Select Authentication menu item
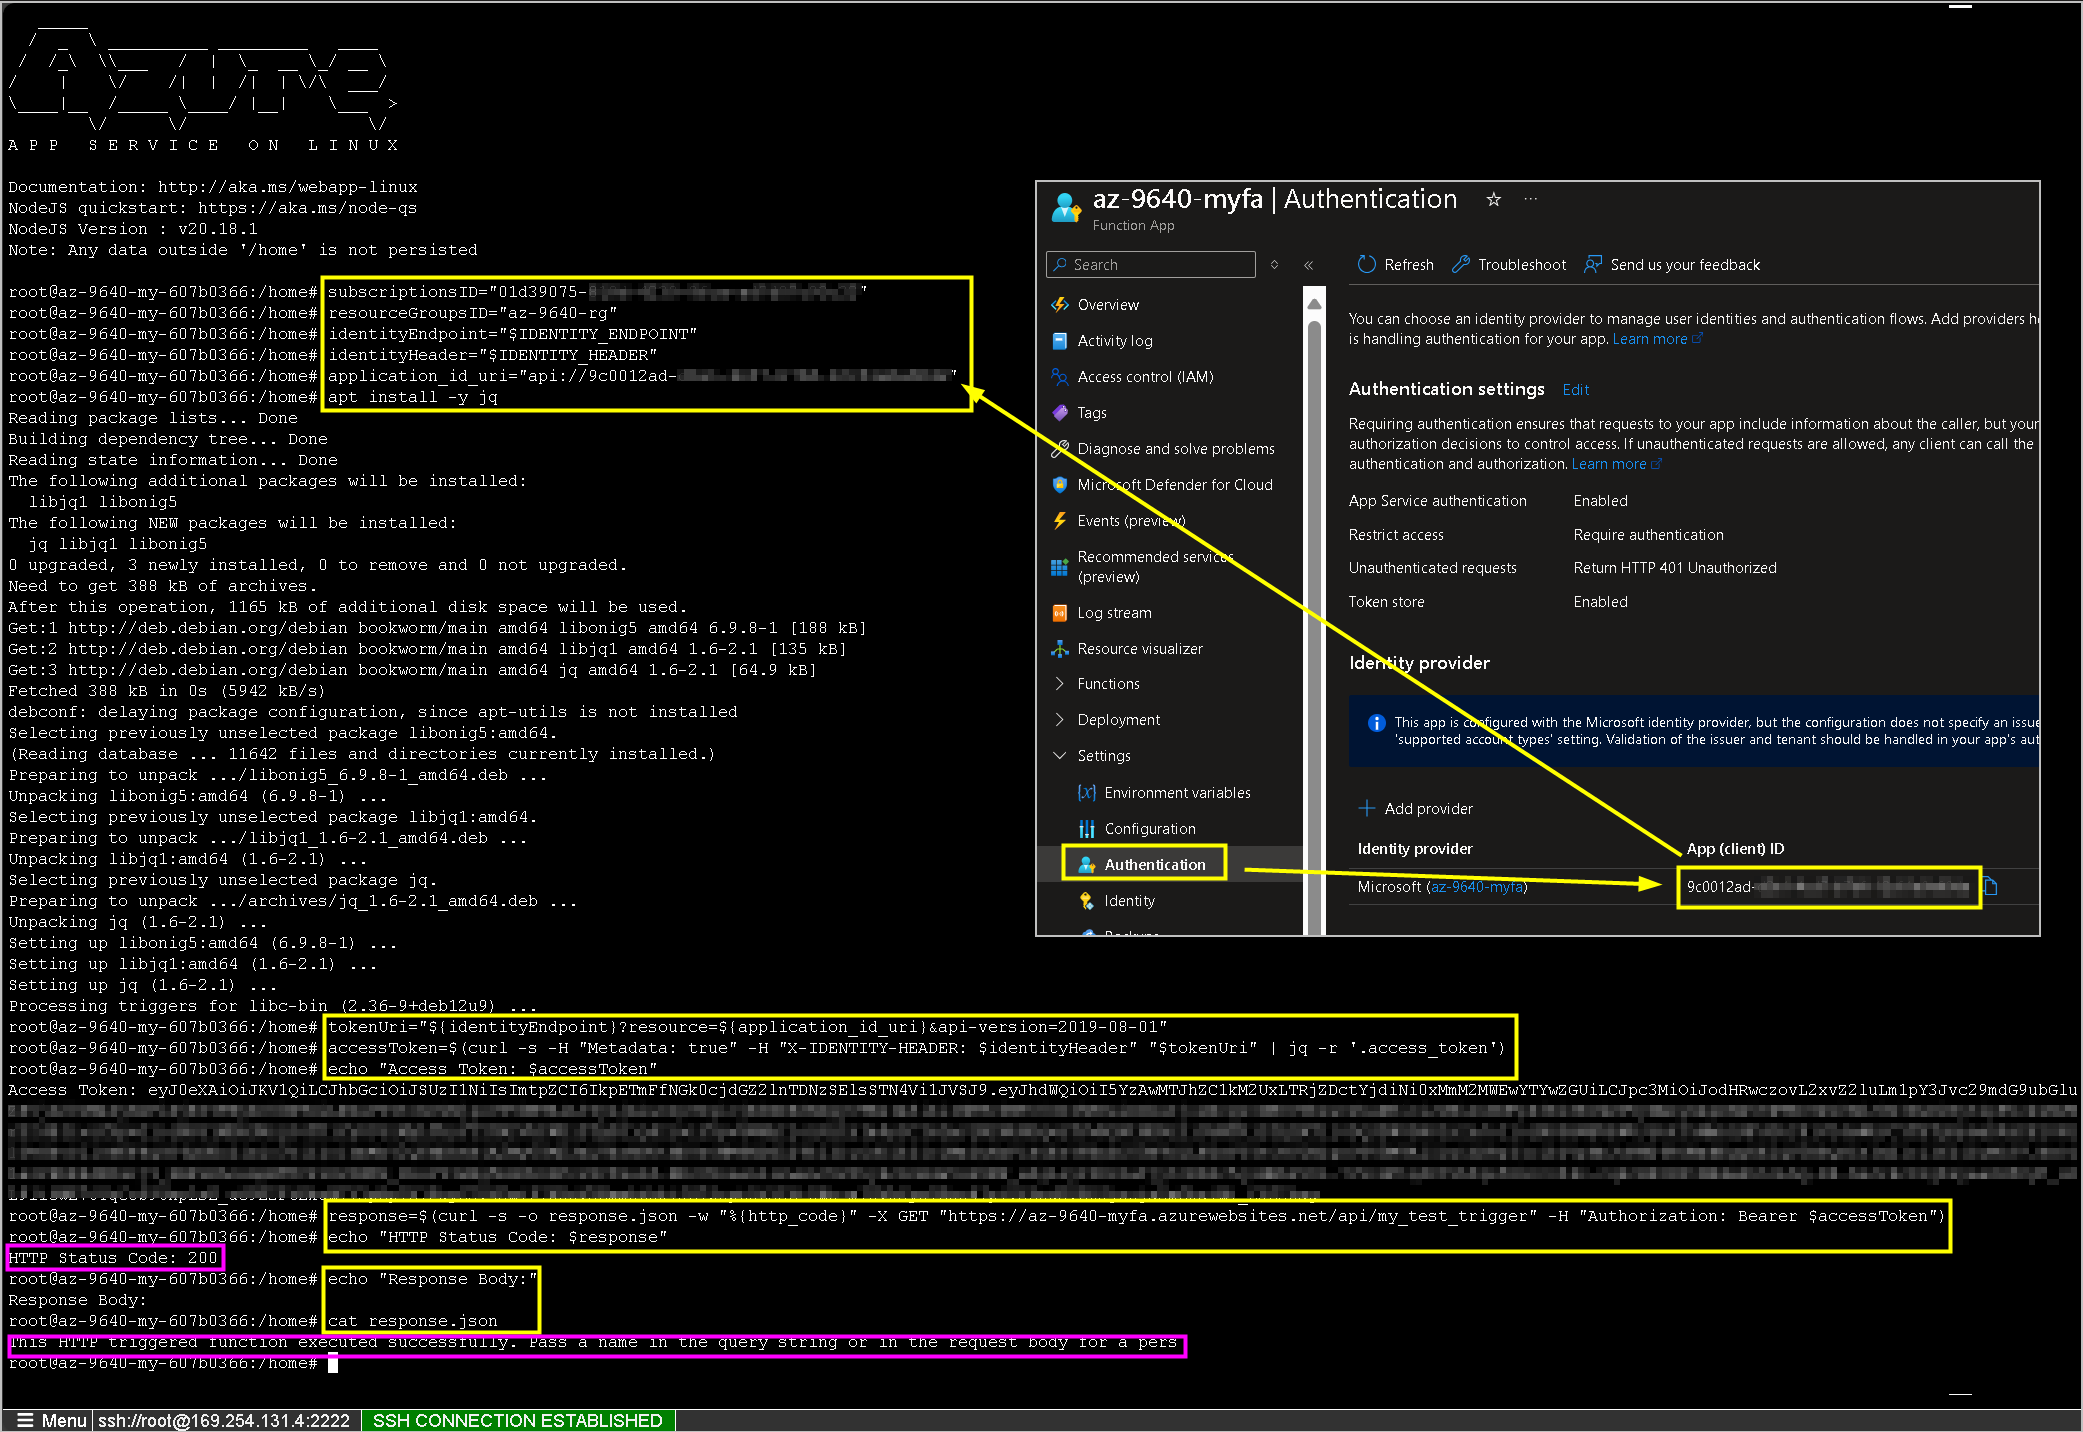The image size is (2083, 1432). 1154,865
